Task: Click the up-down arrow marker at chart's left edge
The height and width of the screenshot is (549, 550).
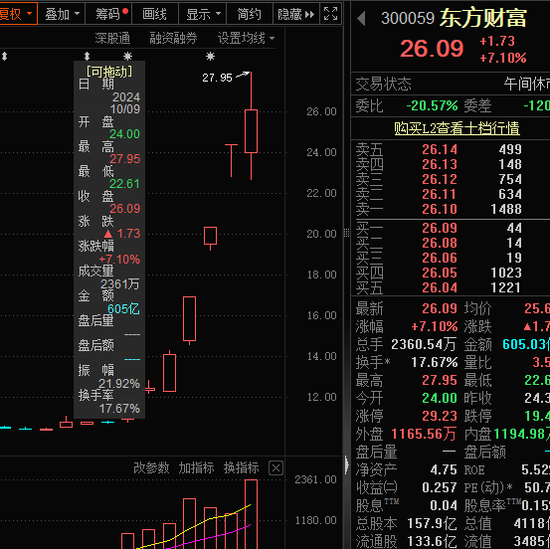Action: coord(5,56)
